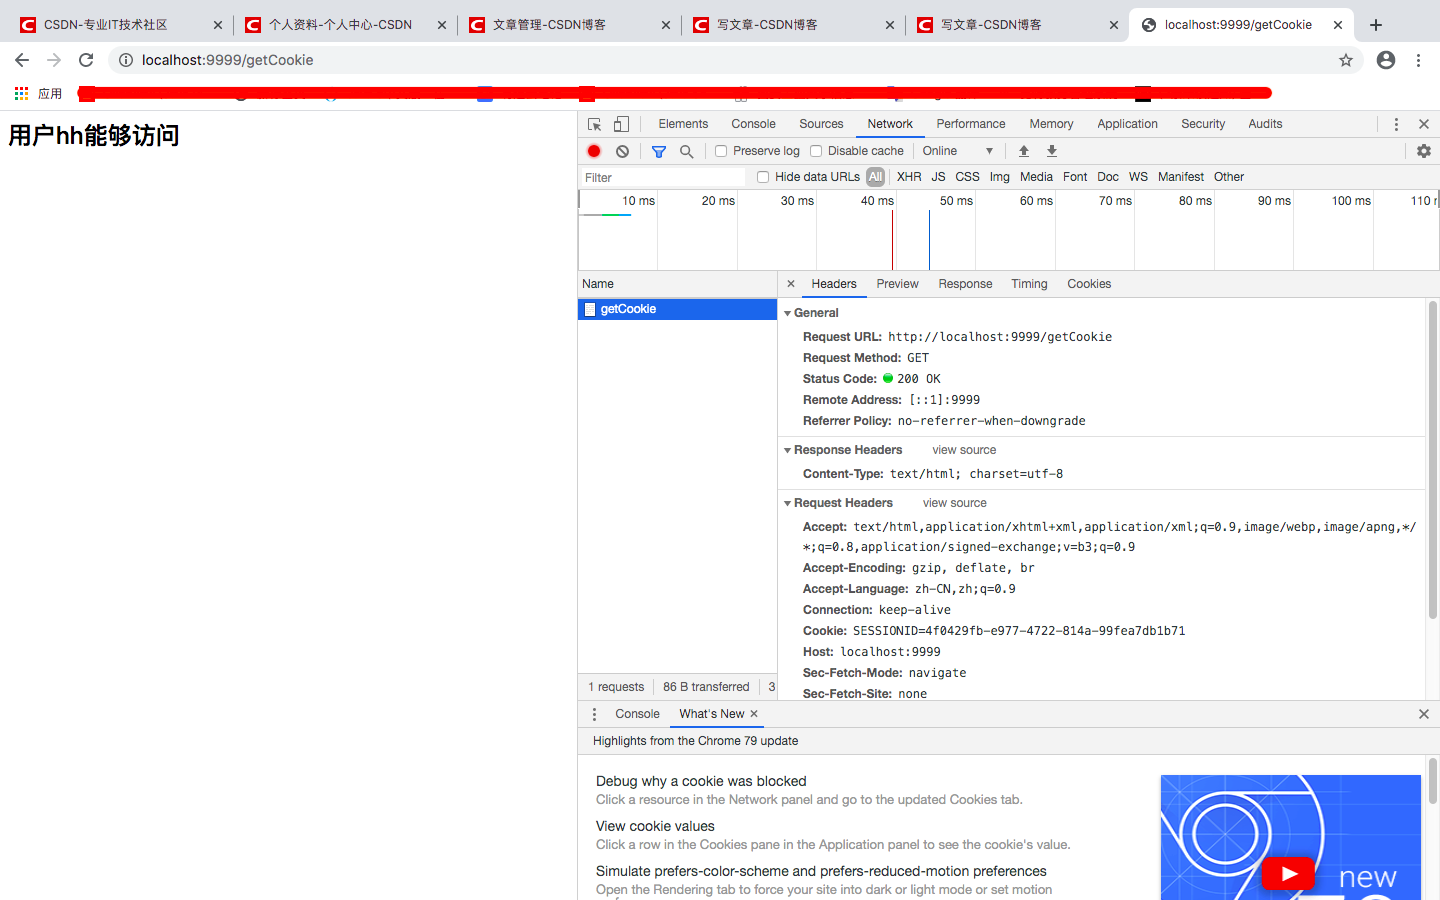View the site information icon in the address bar

coord(126,60)
